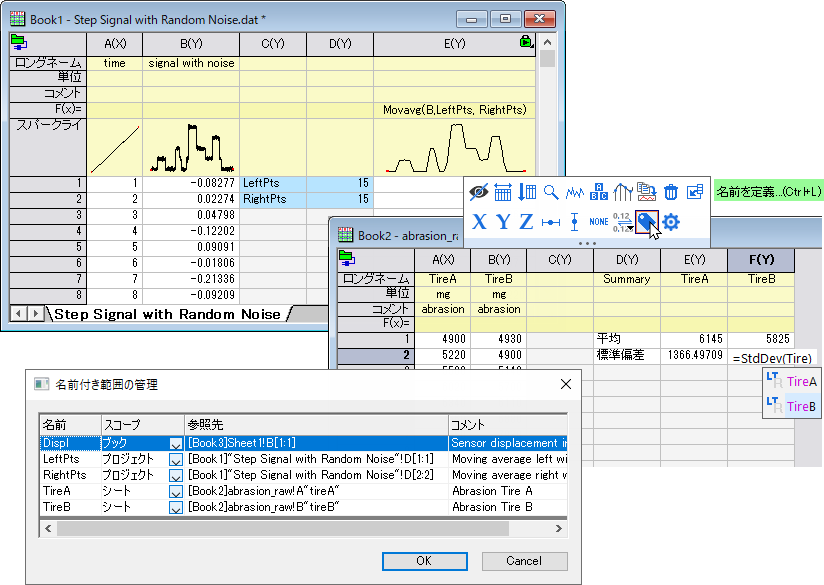Select row 2 header in Book2
Screen dimensions: 824x585
(x=376, y=355)
